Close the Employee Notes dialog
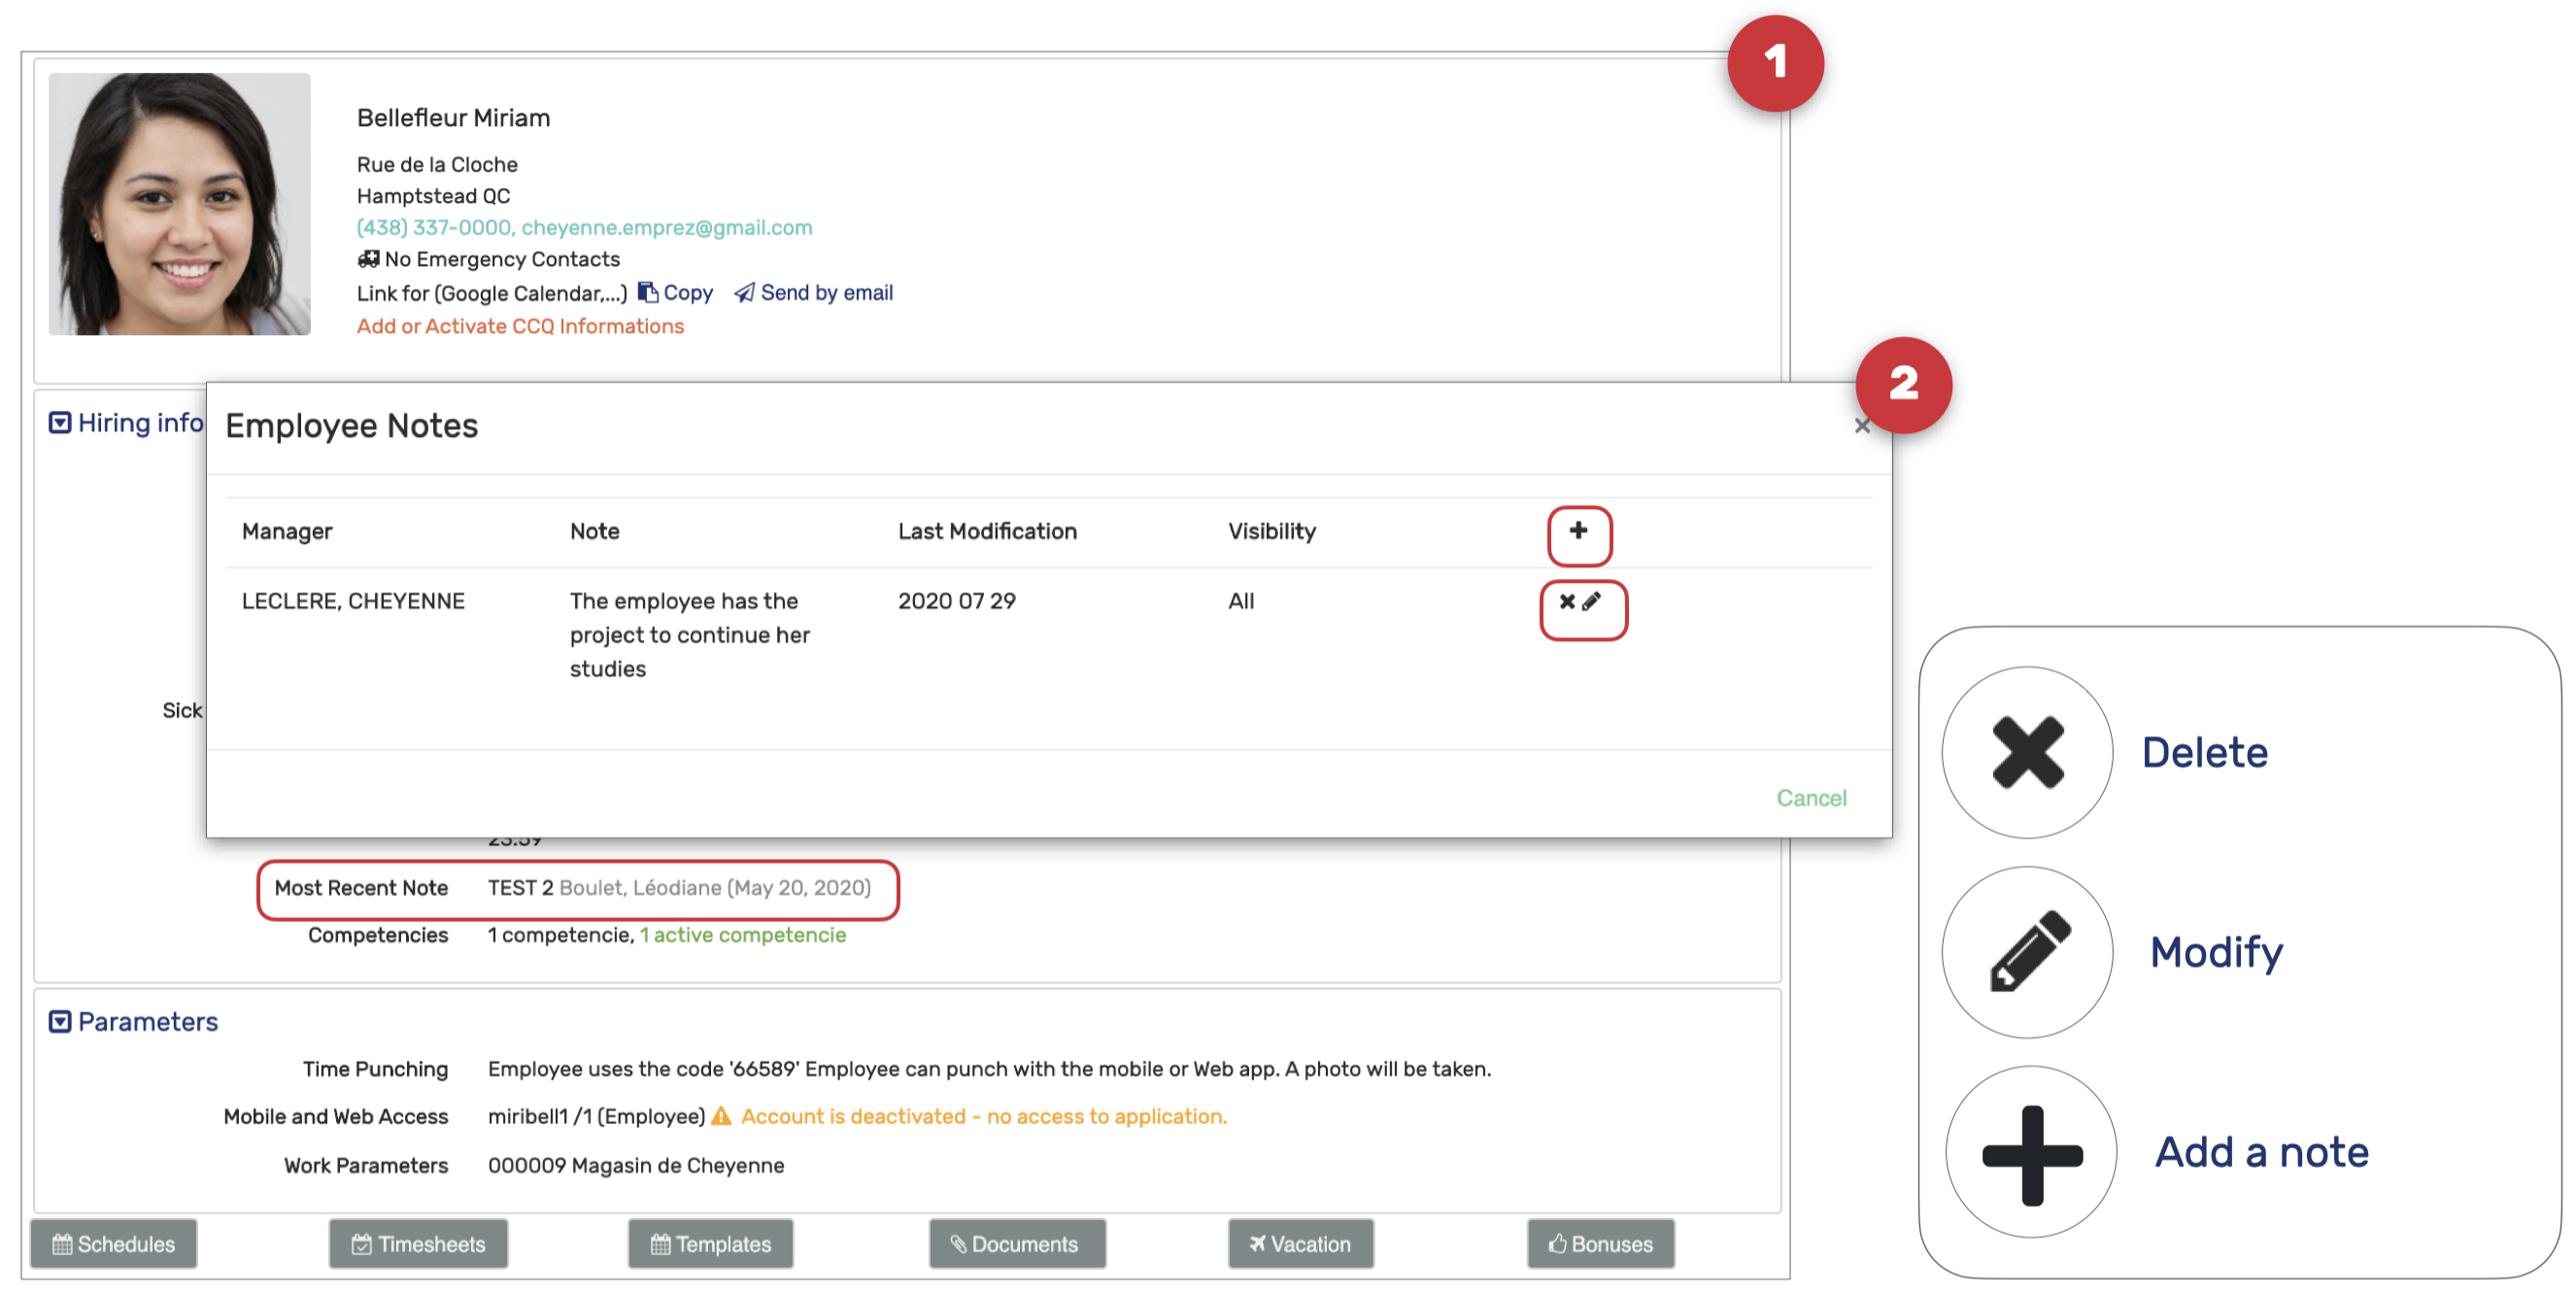The height and width of the screenshot is (1294, 2576). coord(1861,427)
